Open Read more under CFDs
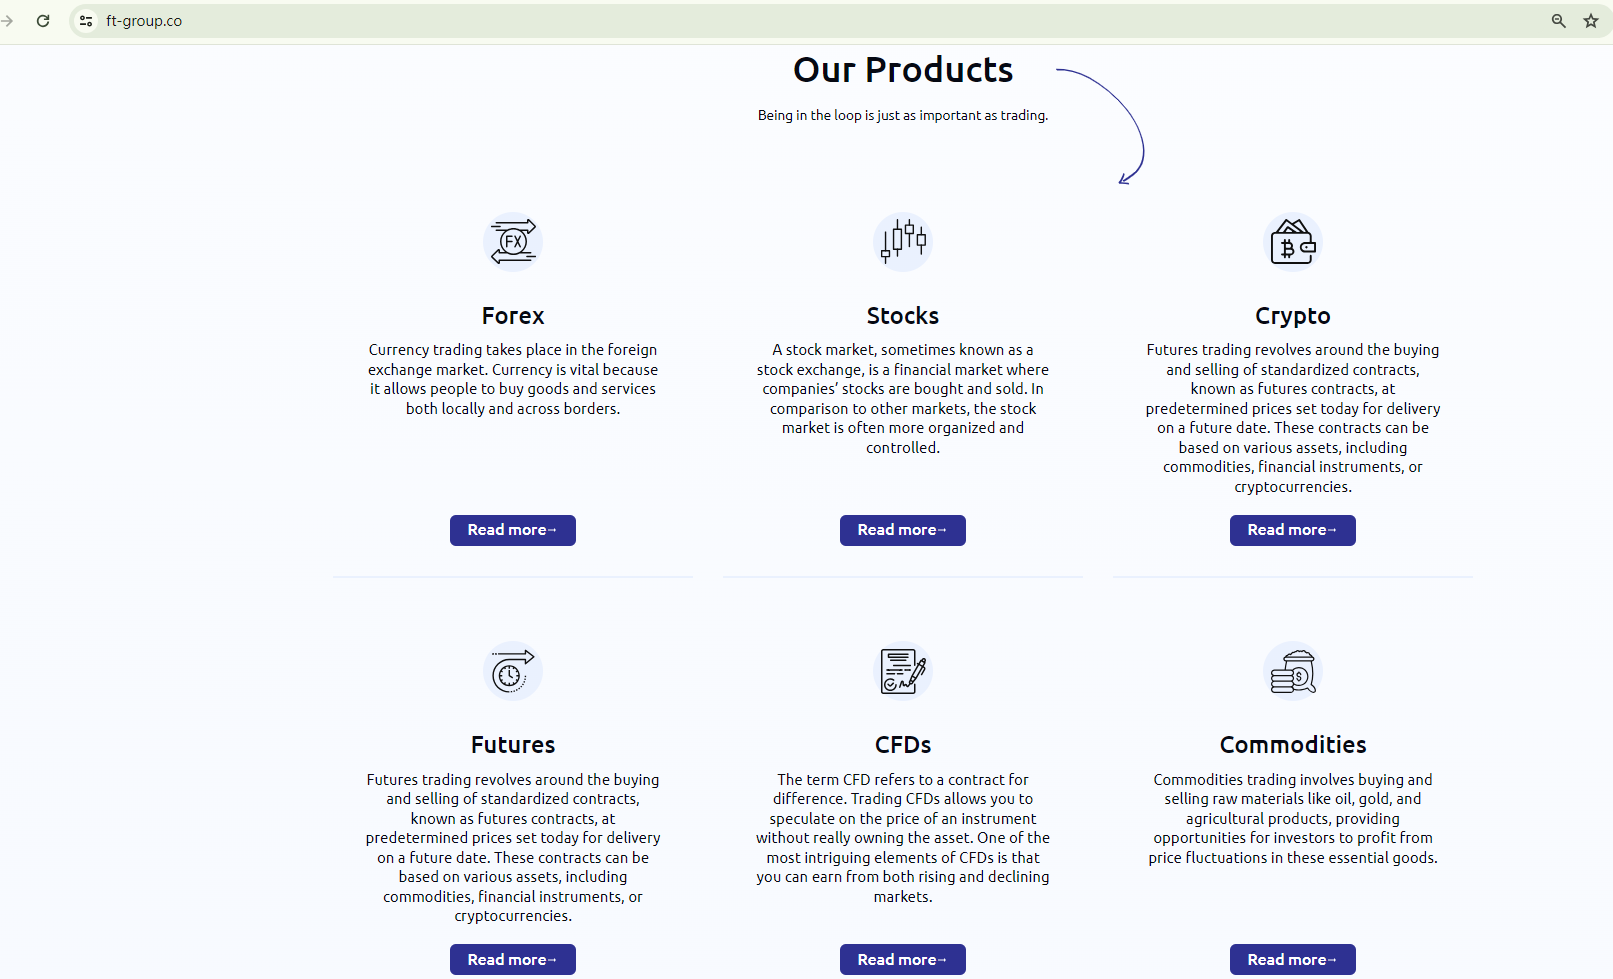Viewport: 1613px width, 979px height. (903, 959)
